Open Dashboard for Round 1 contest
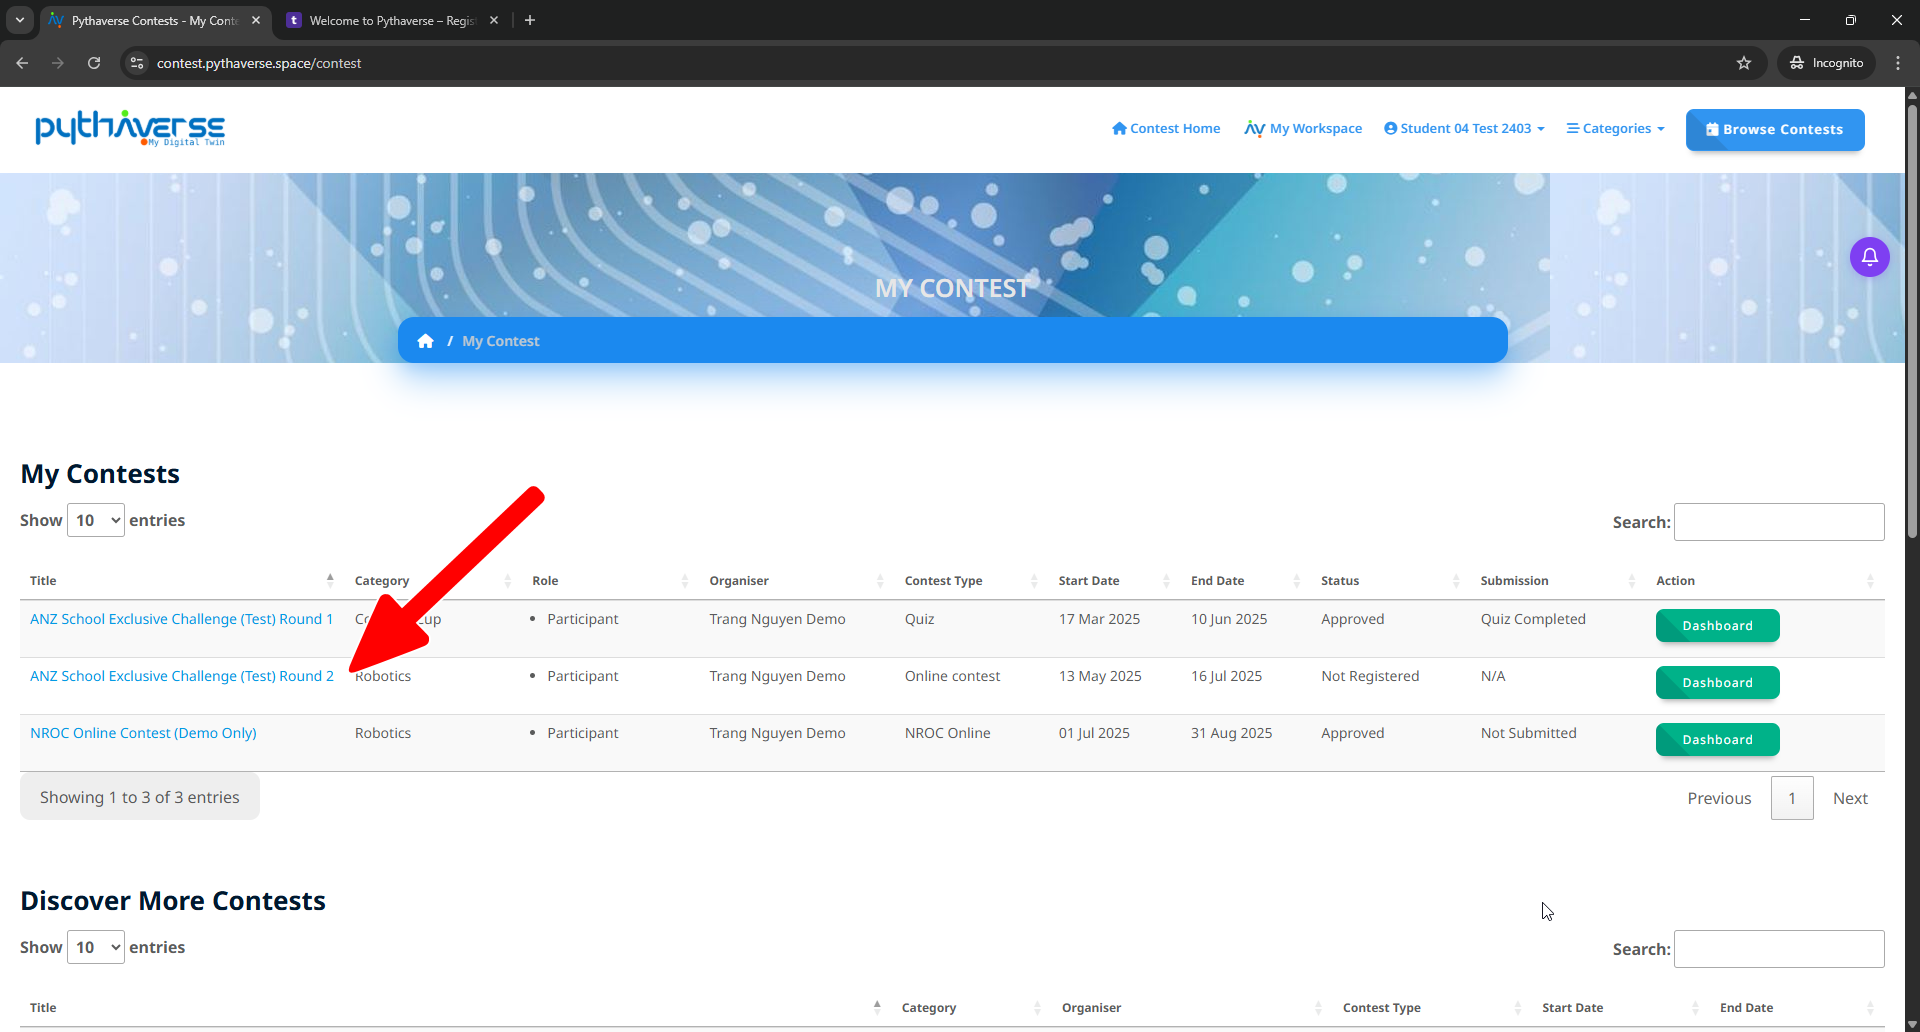This screenshot has width=1920, height=1032. click(1717, 626)
